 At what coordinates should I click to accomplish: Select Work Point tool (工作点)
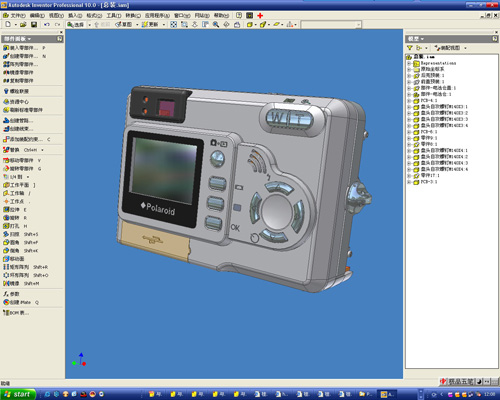pyautogui.click(x=17, y=201)
